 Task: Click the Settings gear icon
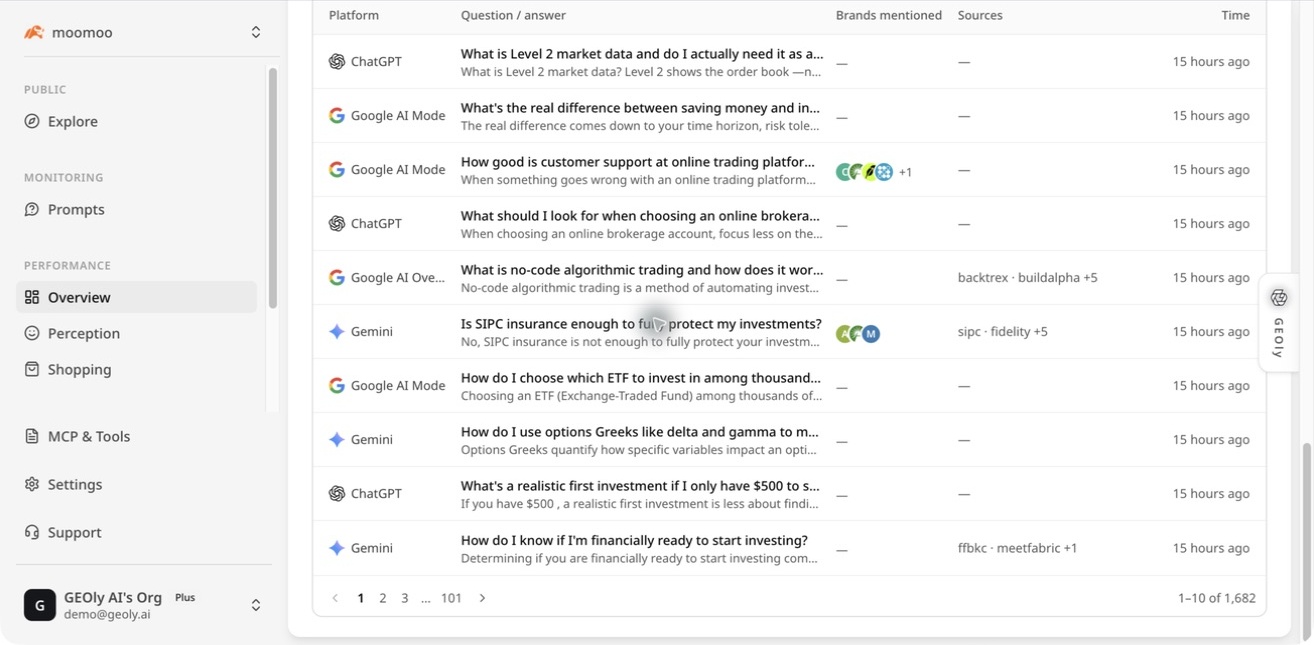pyautogui.click(x=32, y=484)
